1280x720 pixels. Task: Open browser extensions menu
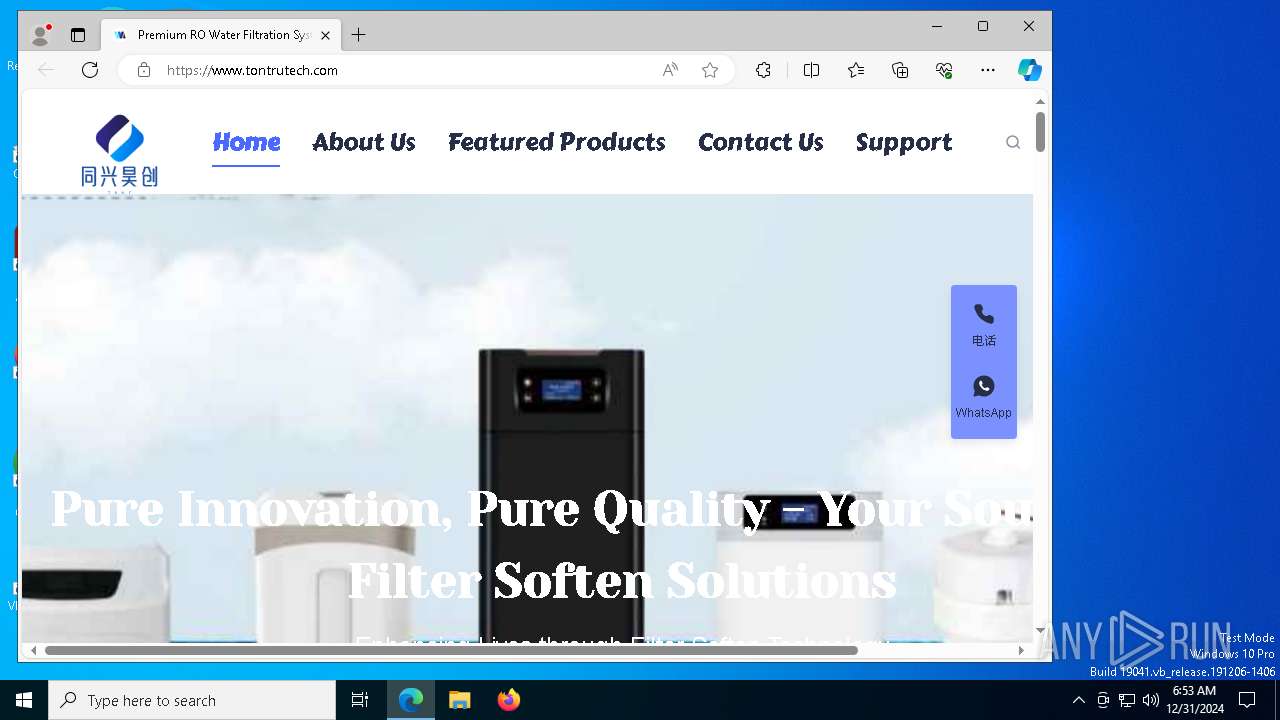click(x=763, y=70)
